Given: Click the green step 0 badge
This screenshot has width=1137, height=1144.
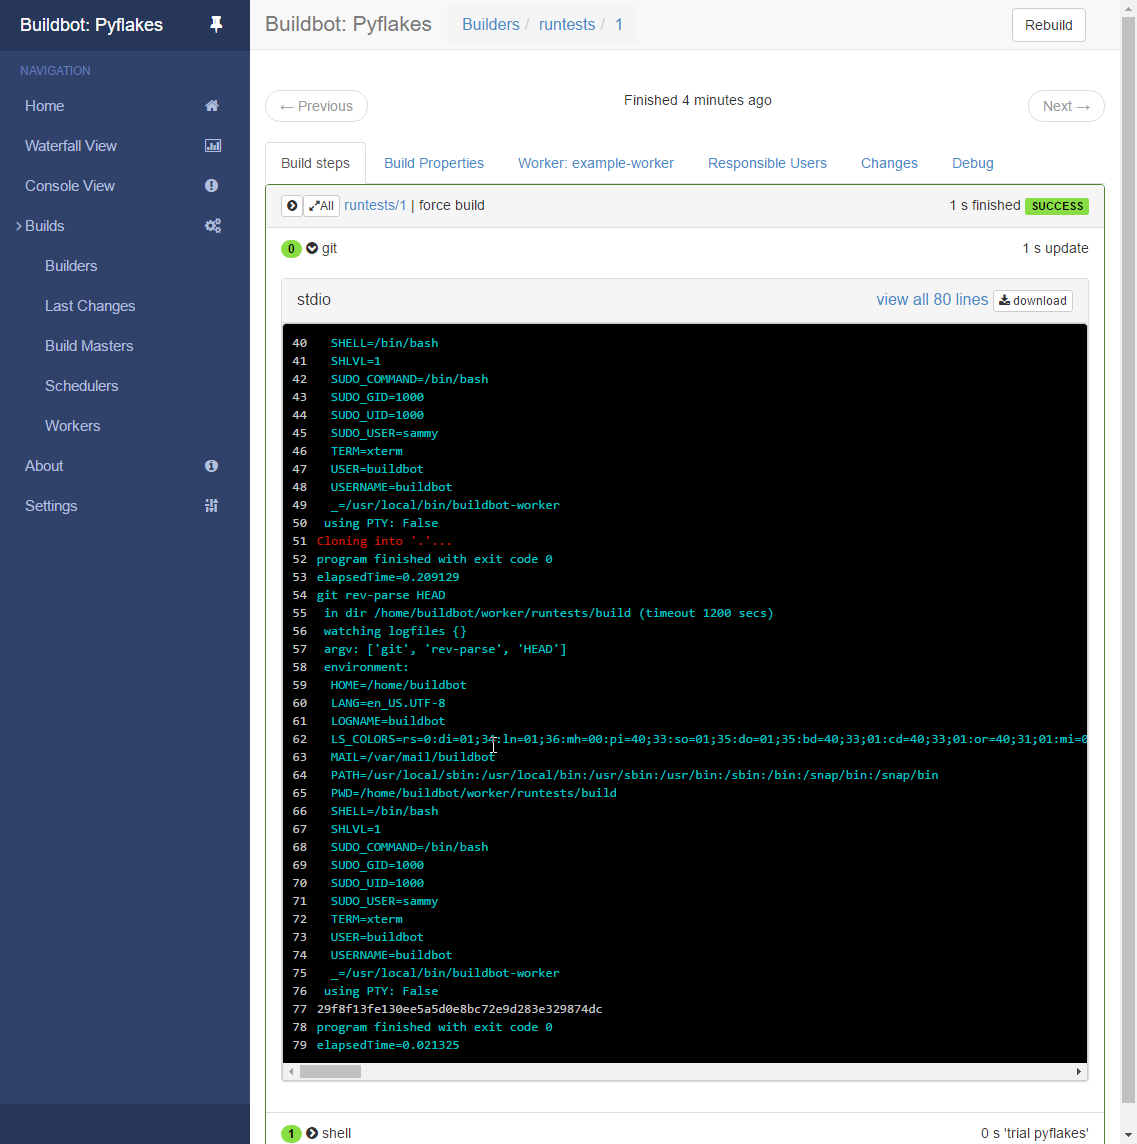Looking at the screenshot, I should [x=291, y=249].
